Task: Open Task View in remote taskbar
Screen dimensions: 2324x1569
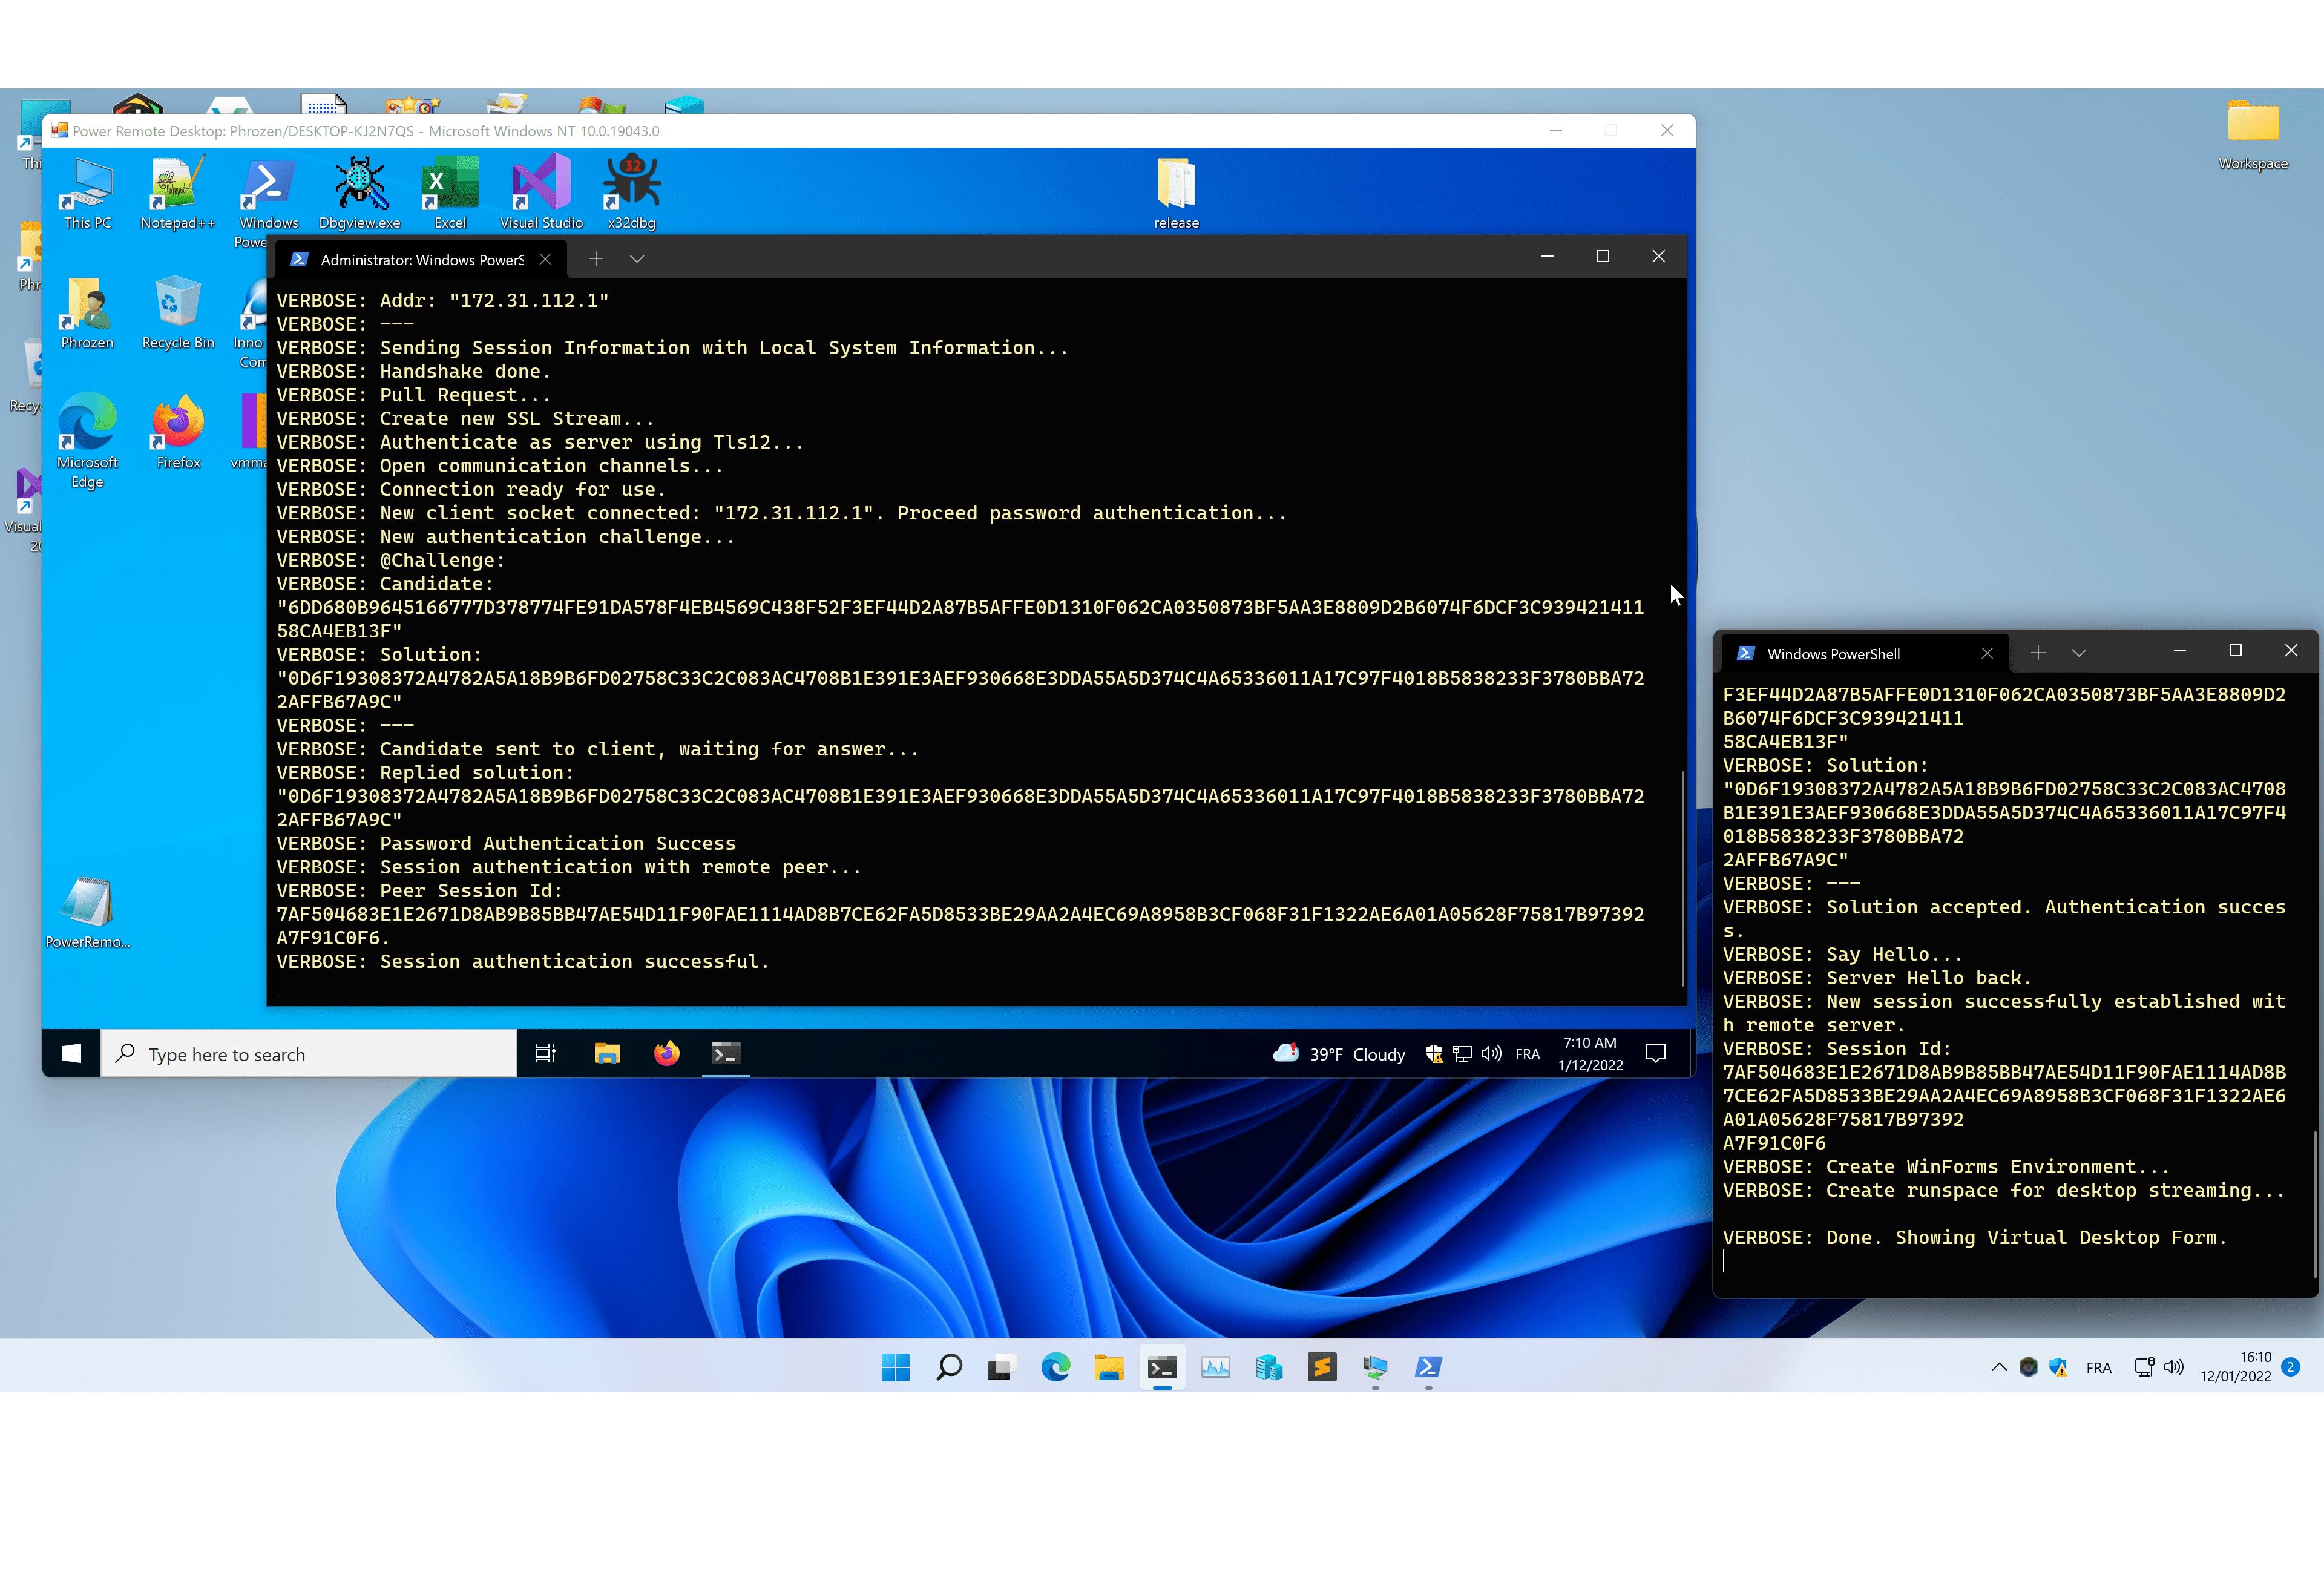Action: click(x=545, y=1053)
